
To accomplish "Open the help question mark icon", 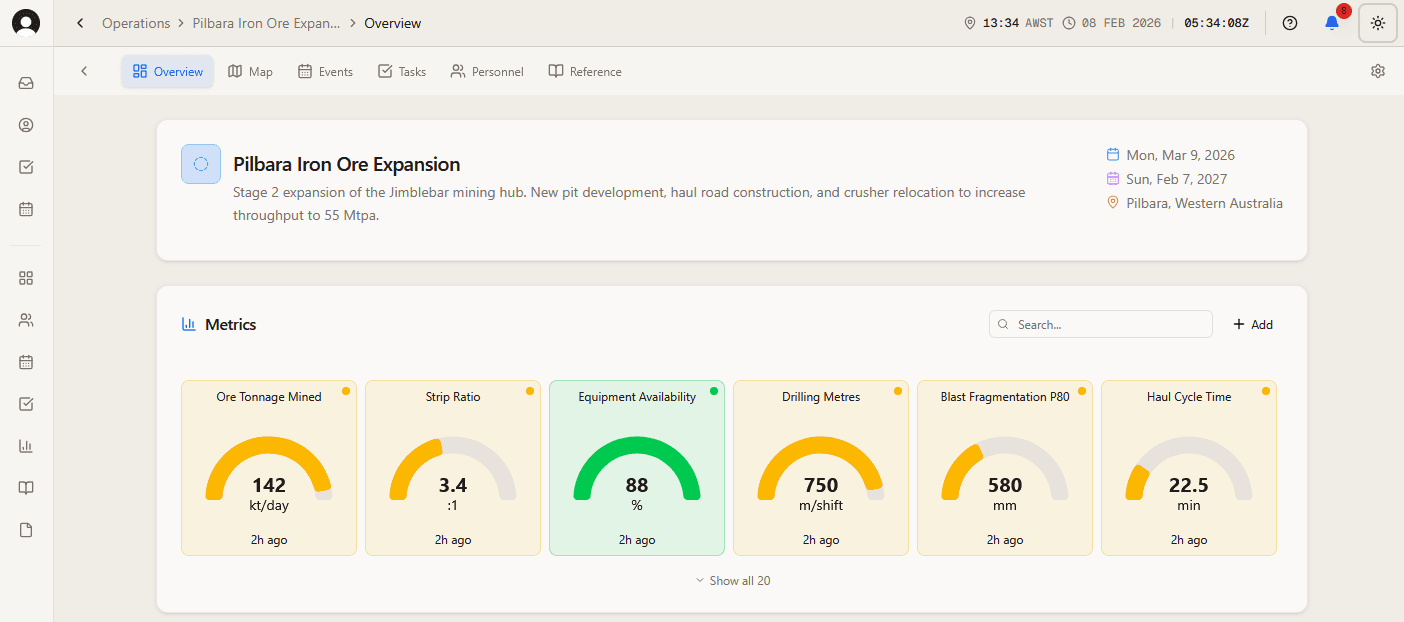I will pos(1289,22).
